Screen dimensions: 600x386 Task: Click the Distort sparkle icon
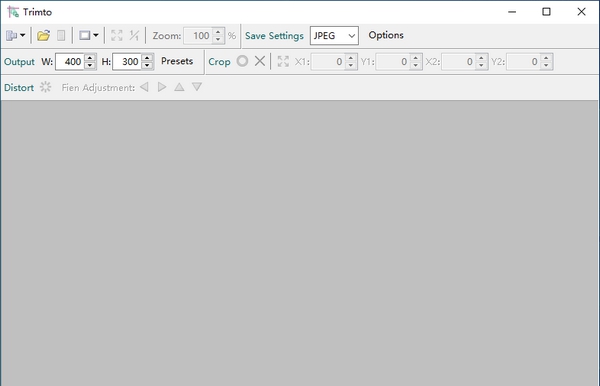tap(46, 87)
